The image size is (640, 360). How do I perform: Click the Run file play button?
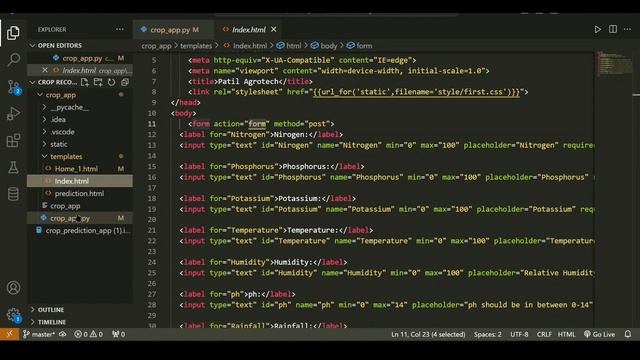(597, 29)
